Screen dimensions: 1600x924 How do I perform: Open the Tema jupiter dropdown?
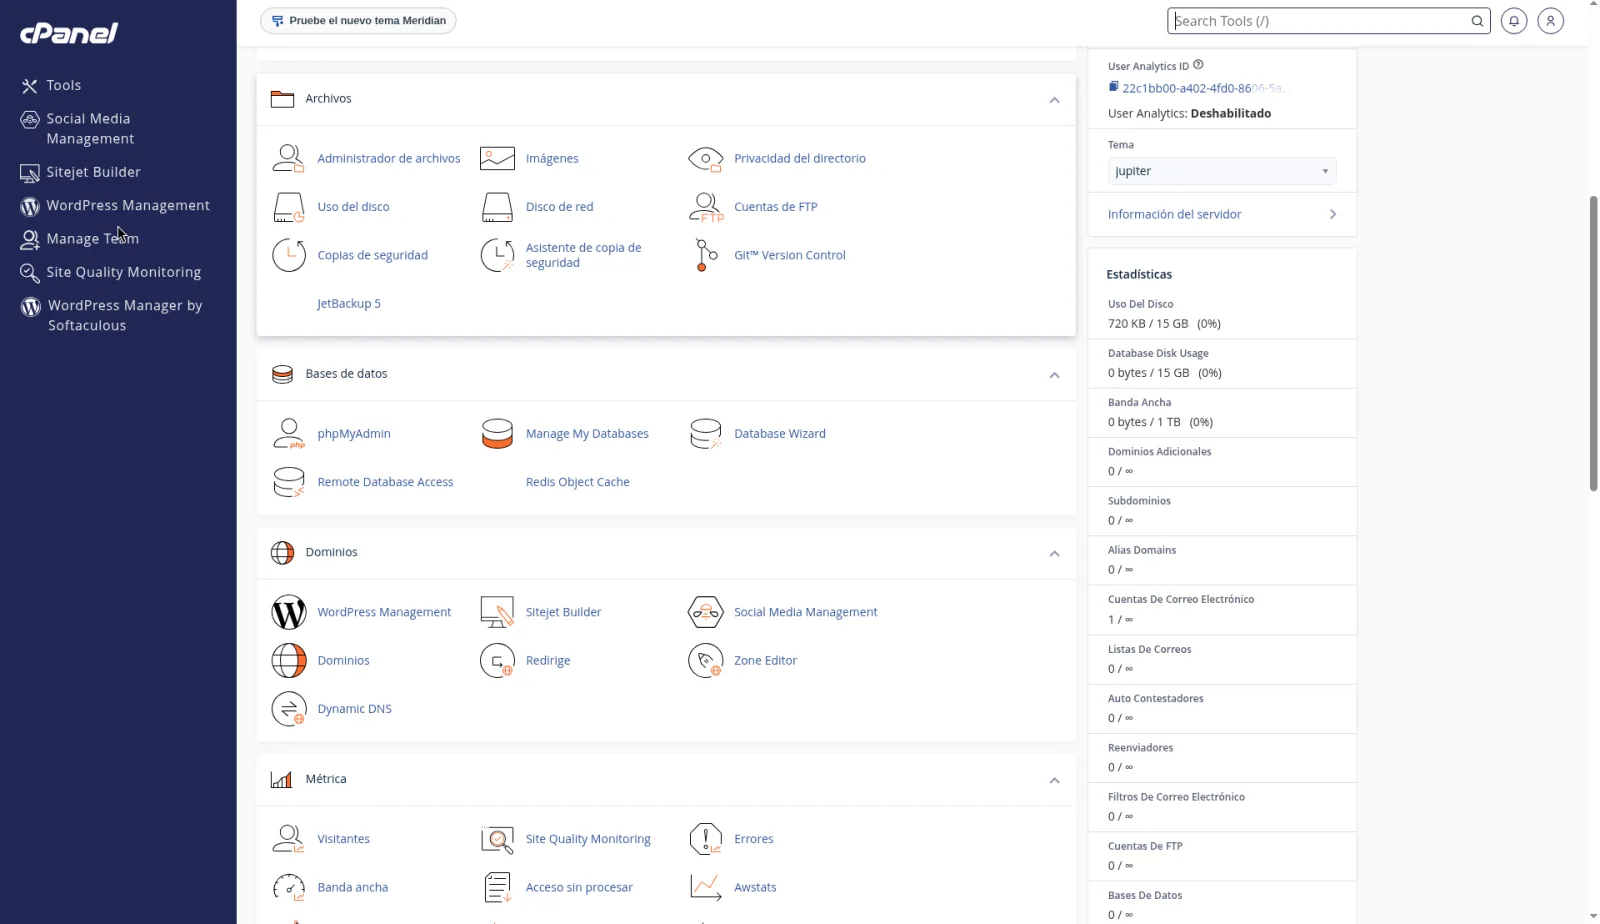1222,171
